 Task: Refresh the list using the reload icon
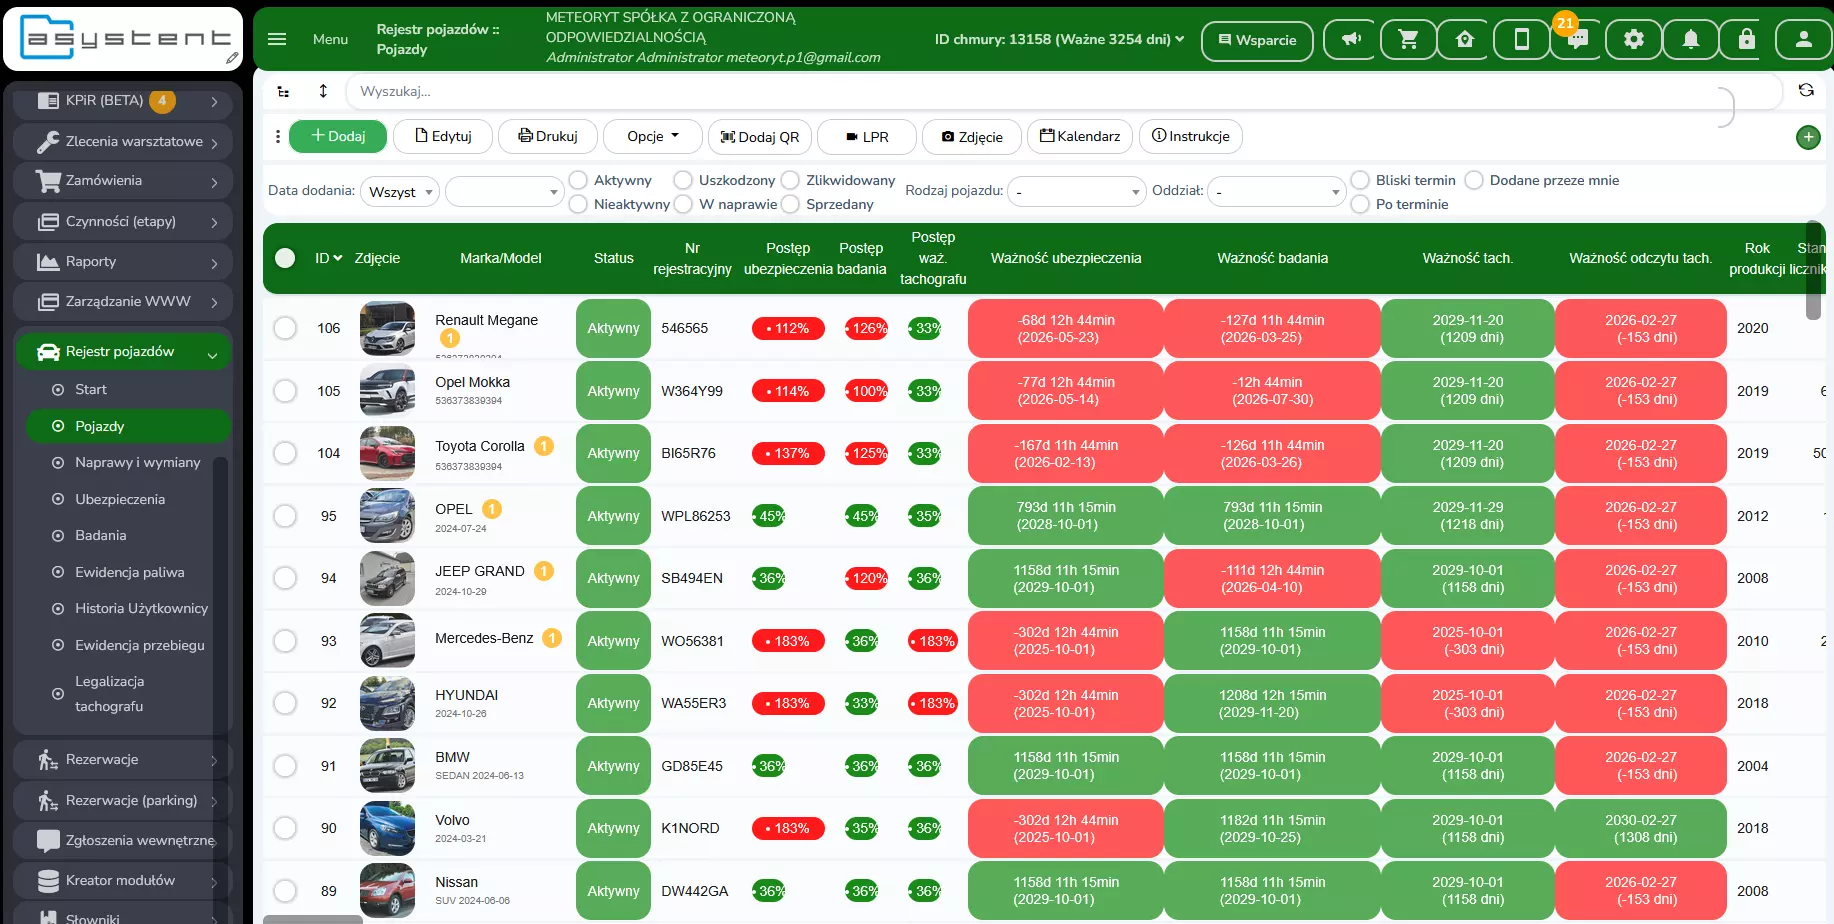(x=1806, y=90)
